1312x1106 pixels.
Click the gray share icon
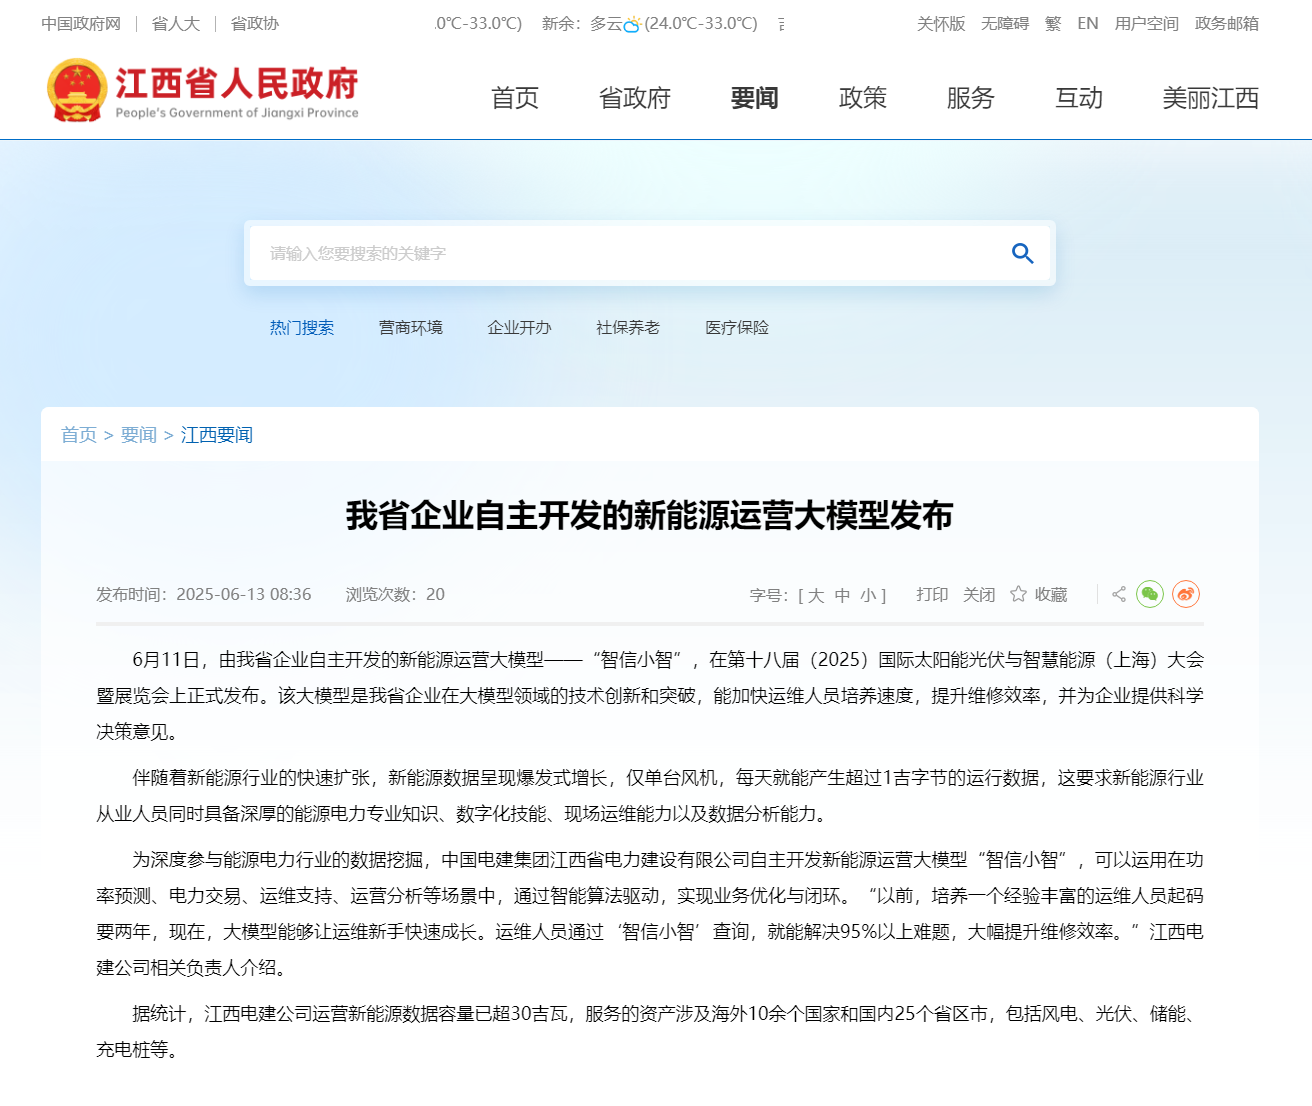pyautogui.click(x=1119, y=594)
